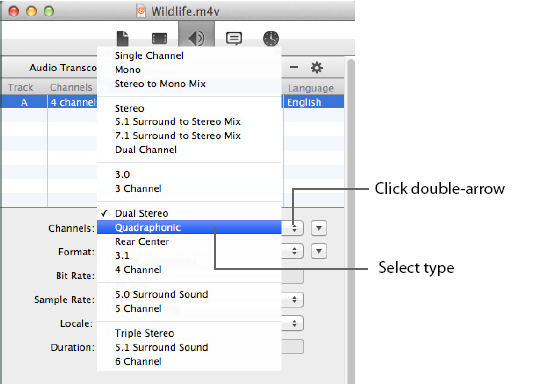Click the Wildlife.m4v title file icon
Screen dimensions: 533x385
[141, 11]
